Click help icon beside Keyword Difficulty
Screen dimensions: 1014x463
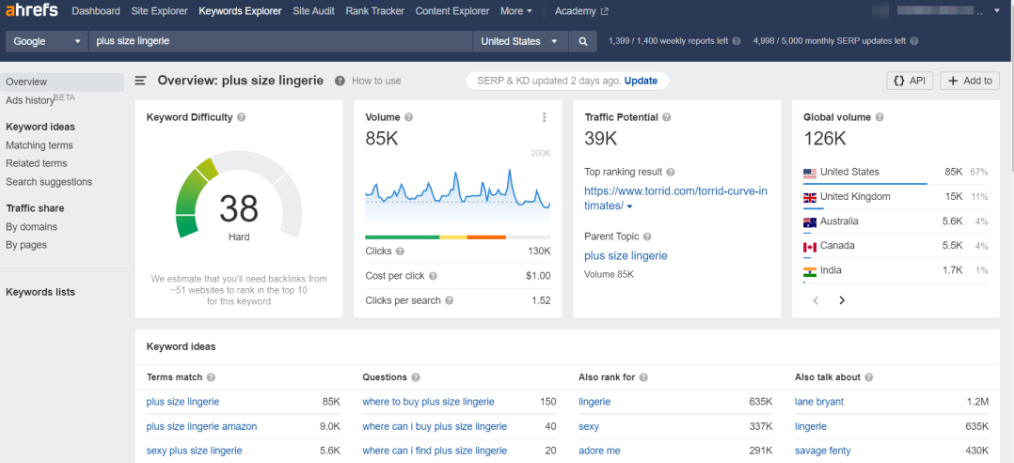pyautogui.click(x=241, y=118)
